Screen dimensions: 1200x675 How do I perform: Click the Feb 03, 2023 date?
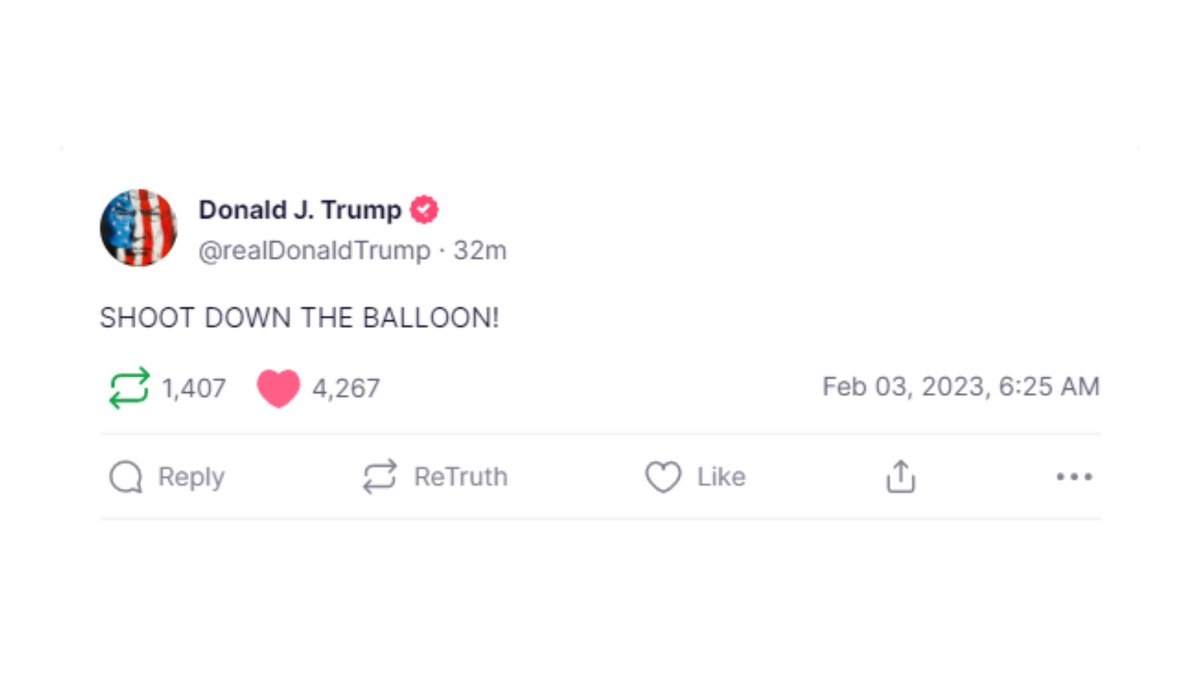pos(906,387)
